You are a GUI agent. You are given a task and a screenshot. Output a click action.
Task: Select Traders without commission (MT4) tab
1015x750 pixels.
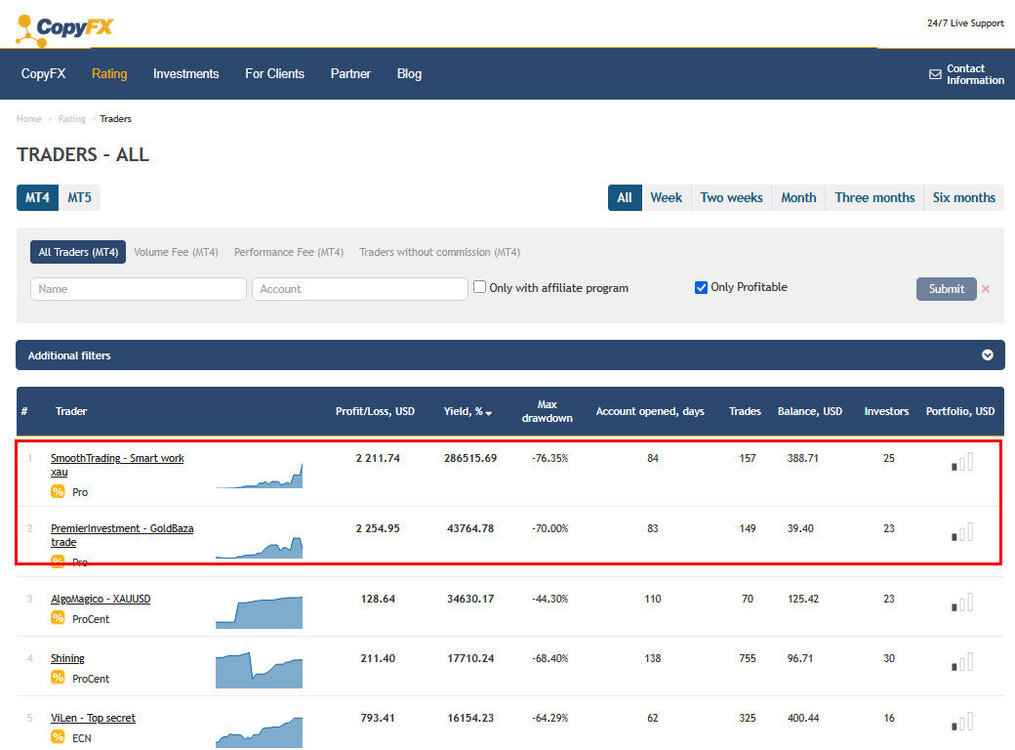[440, 252]
